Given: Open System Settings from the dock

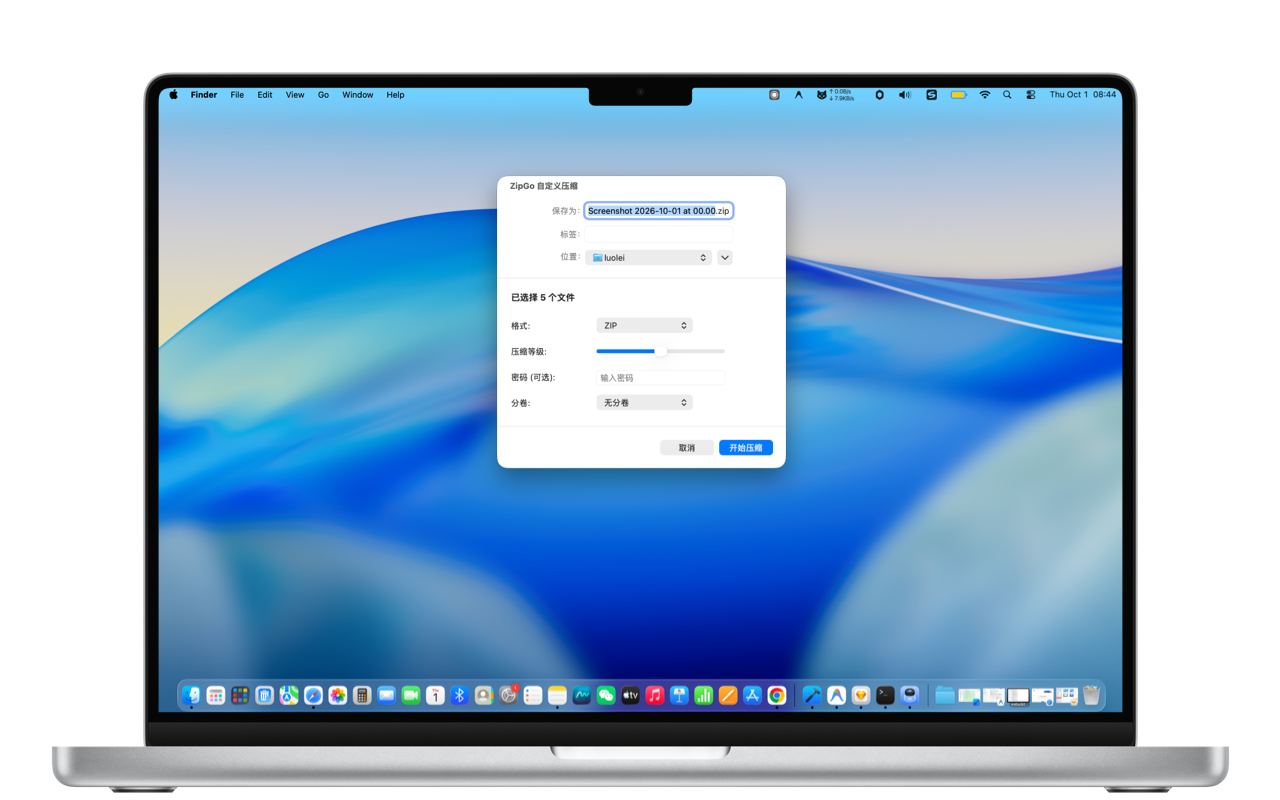Looking at the screenshot, I should click(508, 695).
